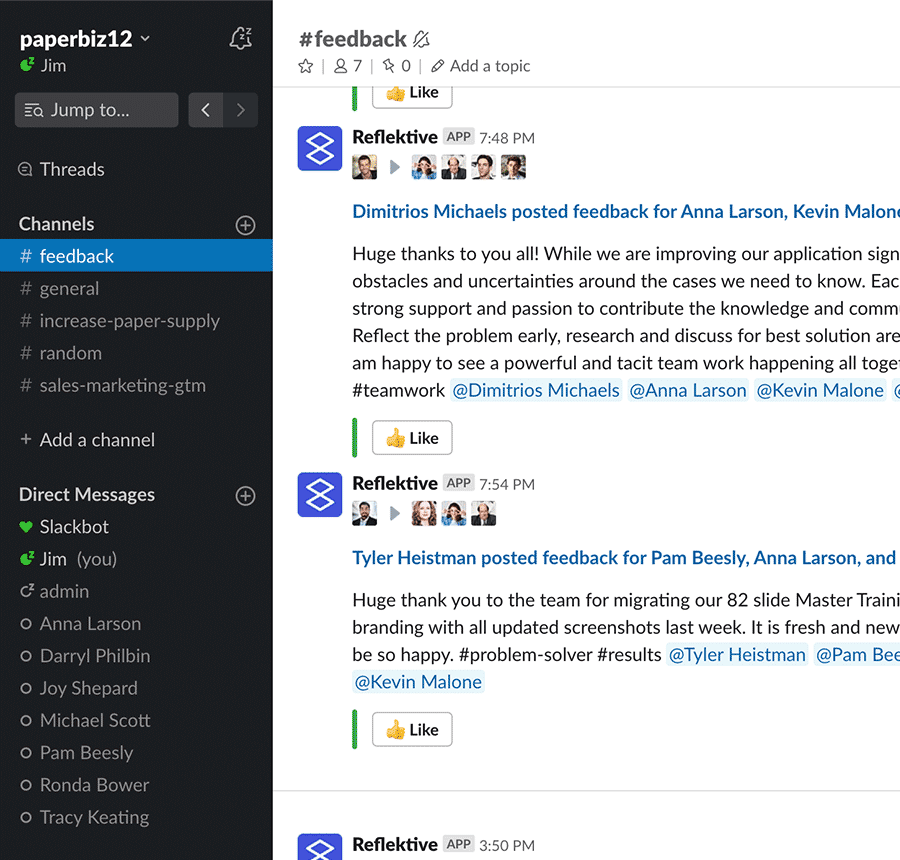Toggle muted bell icon beside #feedback title
Viewport: 900px width, 860px height.
pos(421,39)
